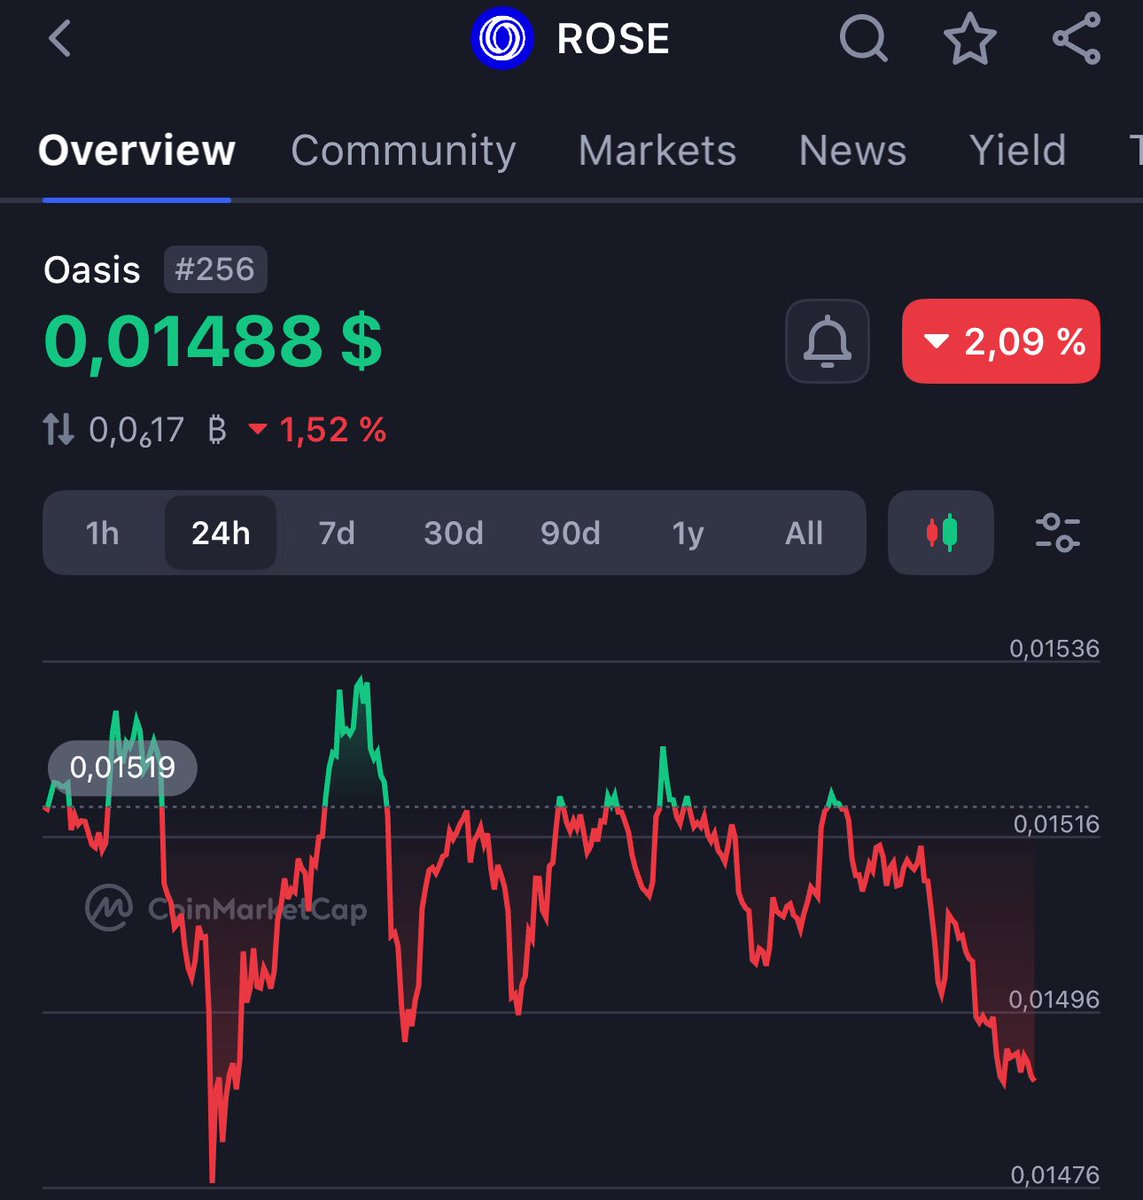Expand the red 2,09 % change indicator
This screenshot has width=1143, height=1200.
click(1000, 342)
